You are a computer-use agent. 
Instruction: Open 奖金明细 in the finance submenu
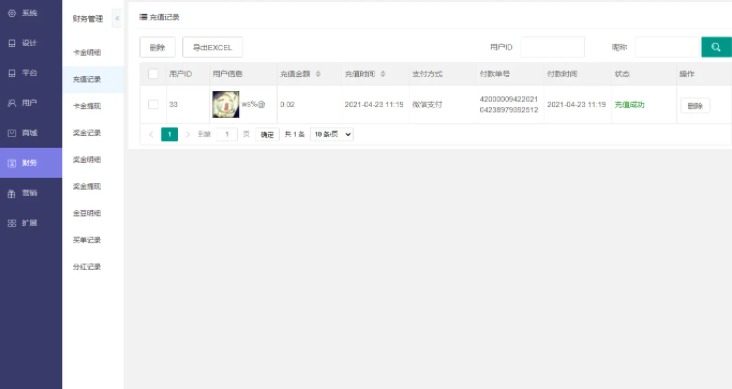pos(87,160)
